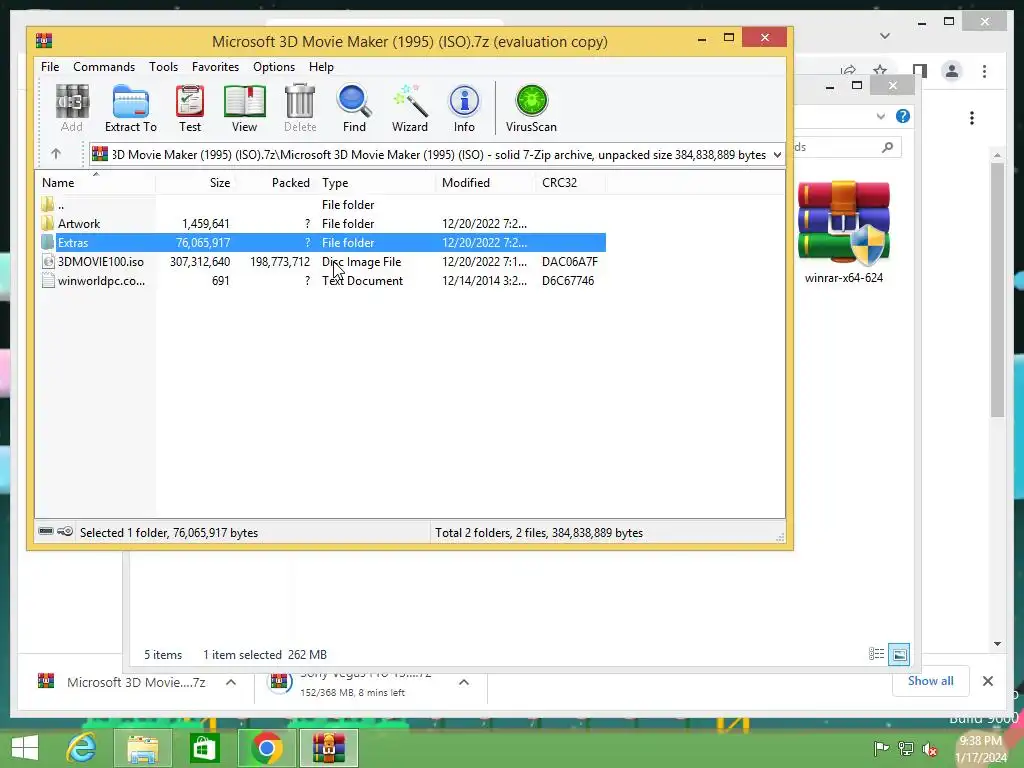Expand Sony Vegas download options chevron
This screenshot has width=1024, height=768.
(464, 682)
